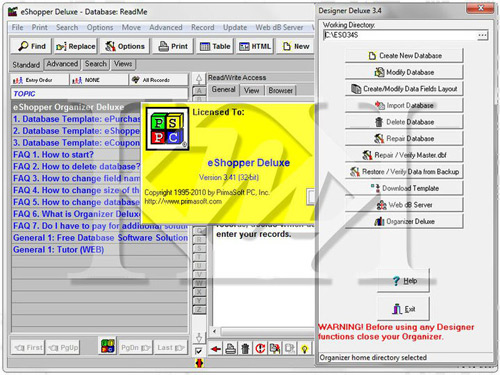Click the Repair Database button

pos(404,138)
